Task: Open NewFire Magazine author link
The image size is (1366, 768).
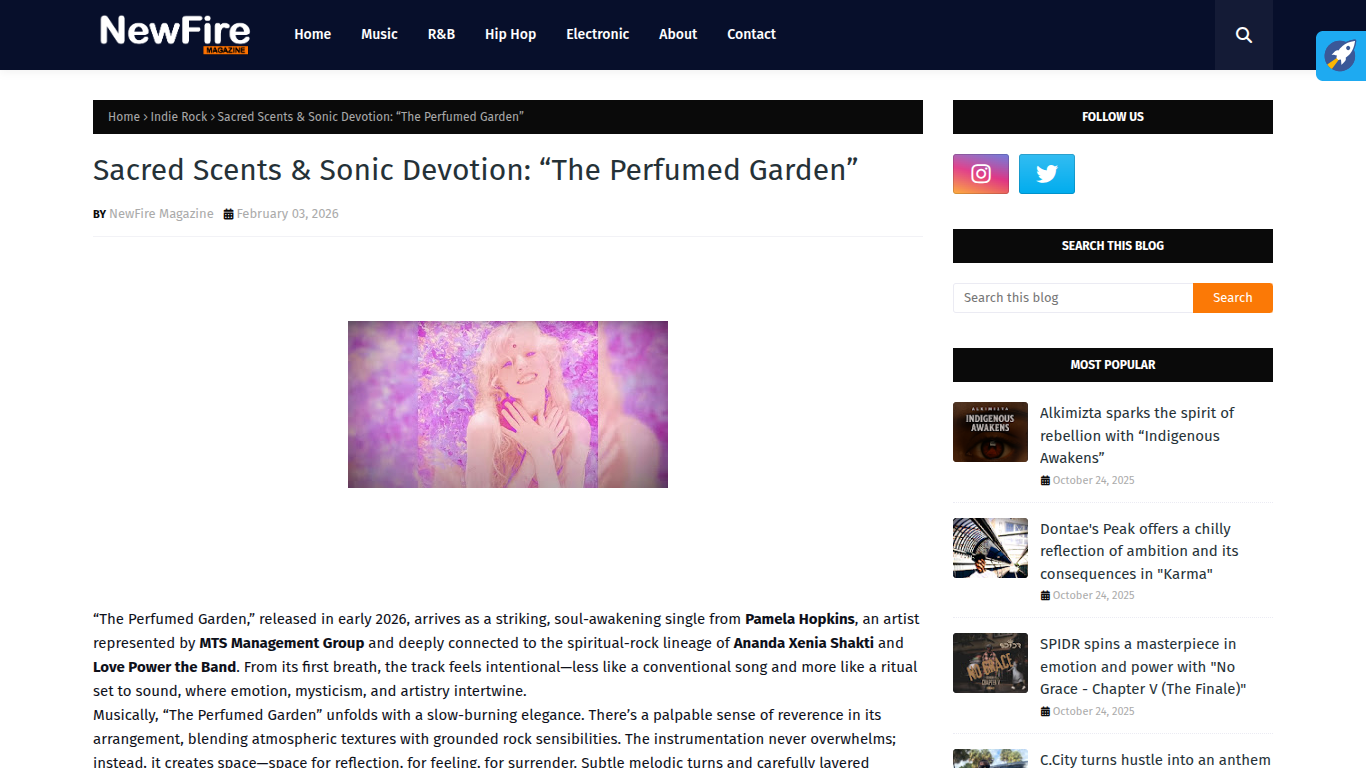Action: coord(161,214)
